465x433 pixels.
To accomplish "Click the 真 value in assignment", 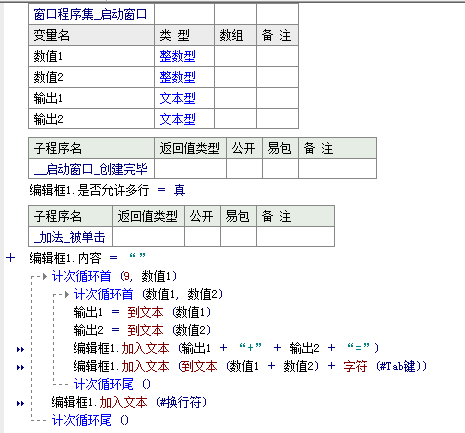I will (179, 190).
